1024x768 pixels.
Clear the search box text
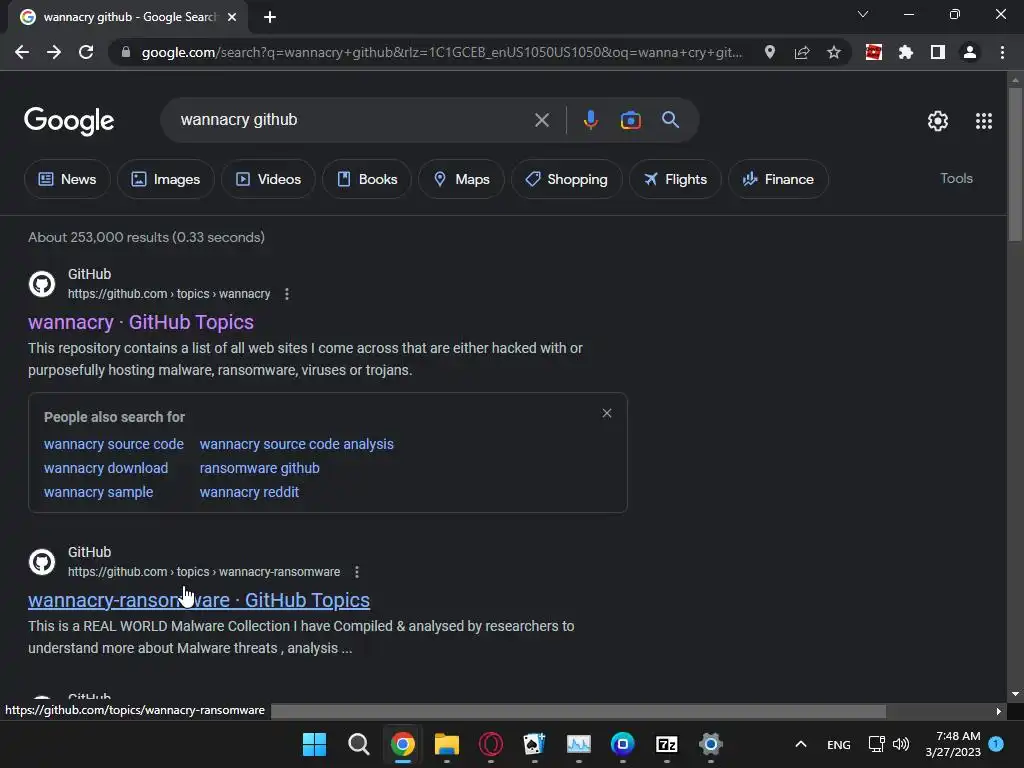point(541,120)
